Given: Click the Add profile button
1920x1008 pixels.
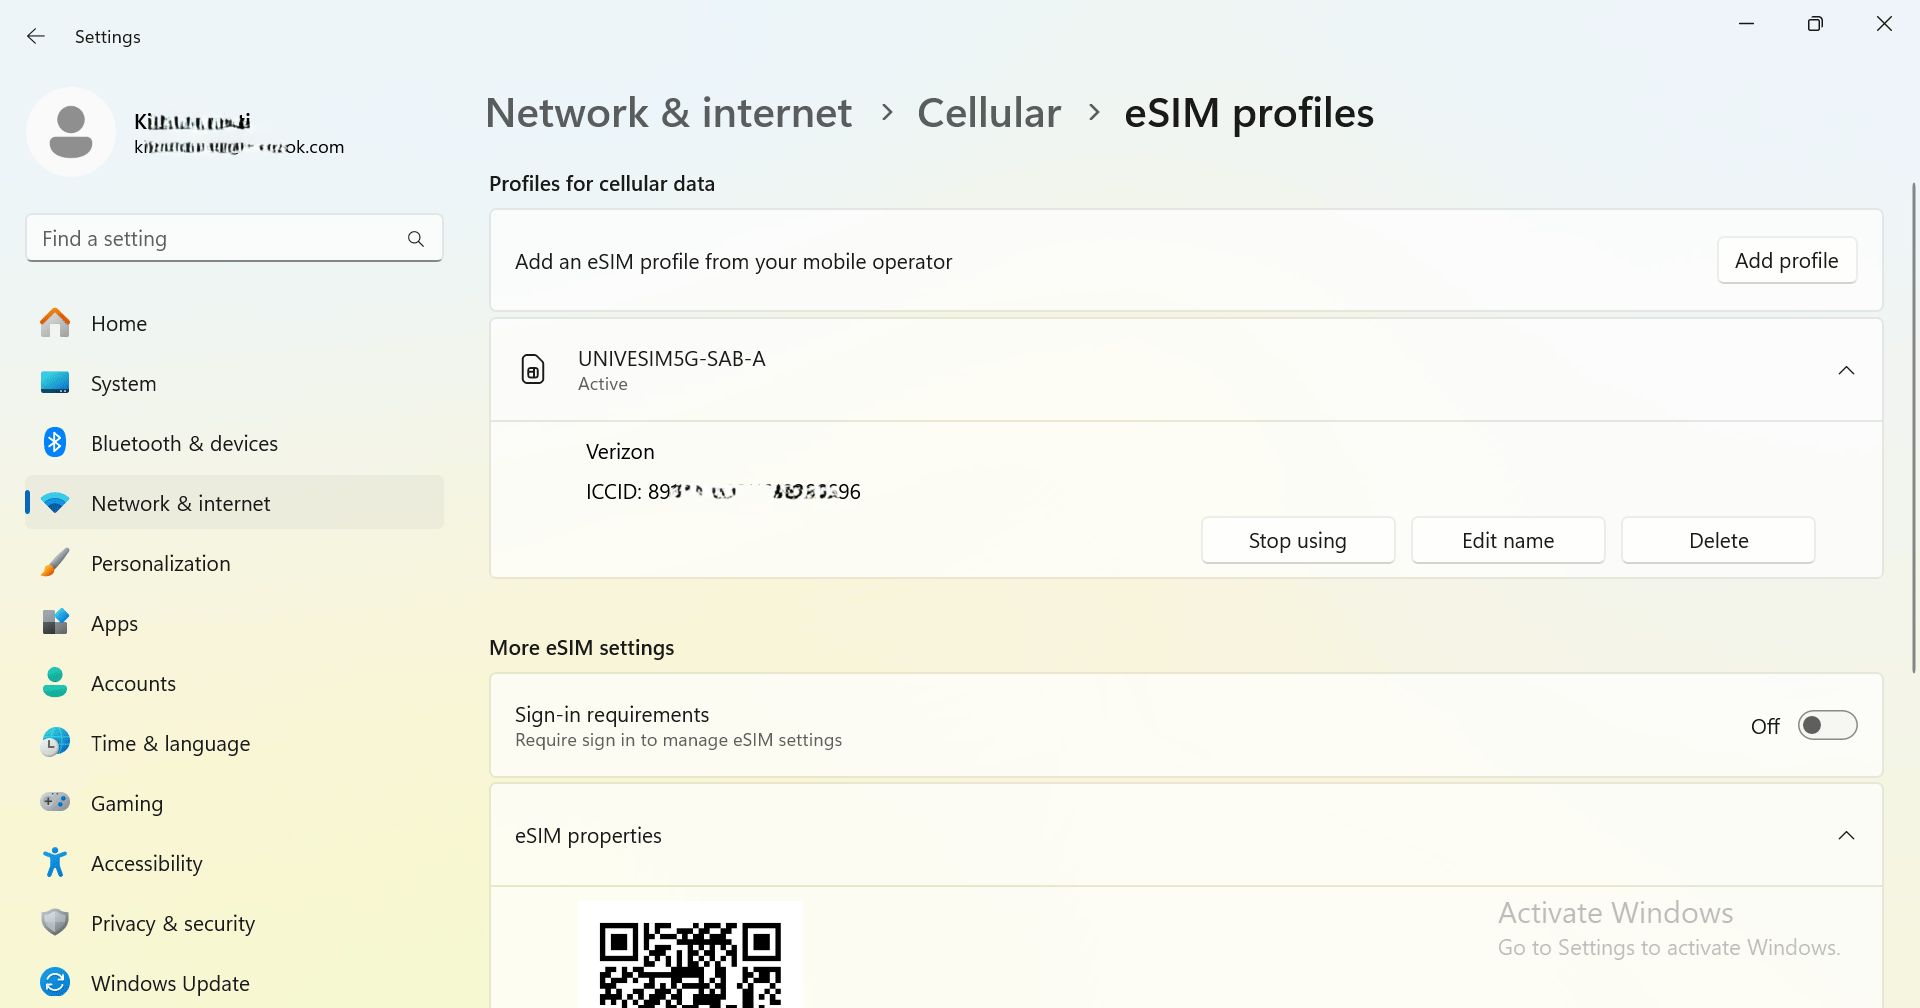Looking at the screenshot, I should [x=1786, y=261].
